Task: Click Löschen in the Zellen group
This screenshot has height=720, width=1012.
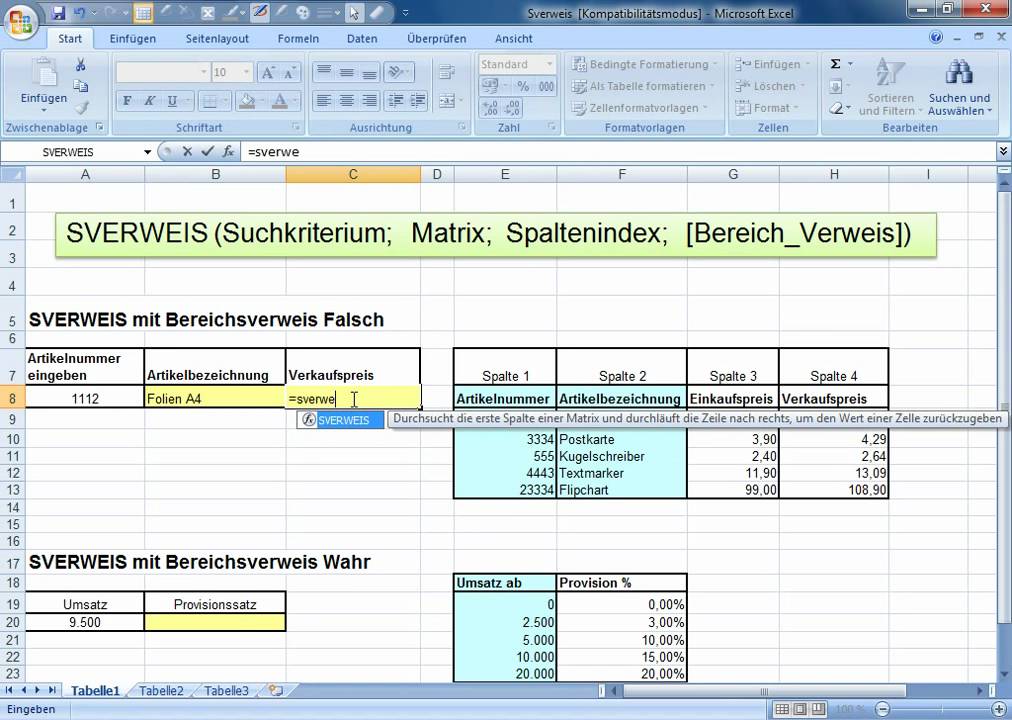Action: point(770,86)
